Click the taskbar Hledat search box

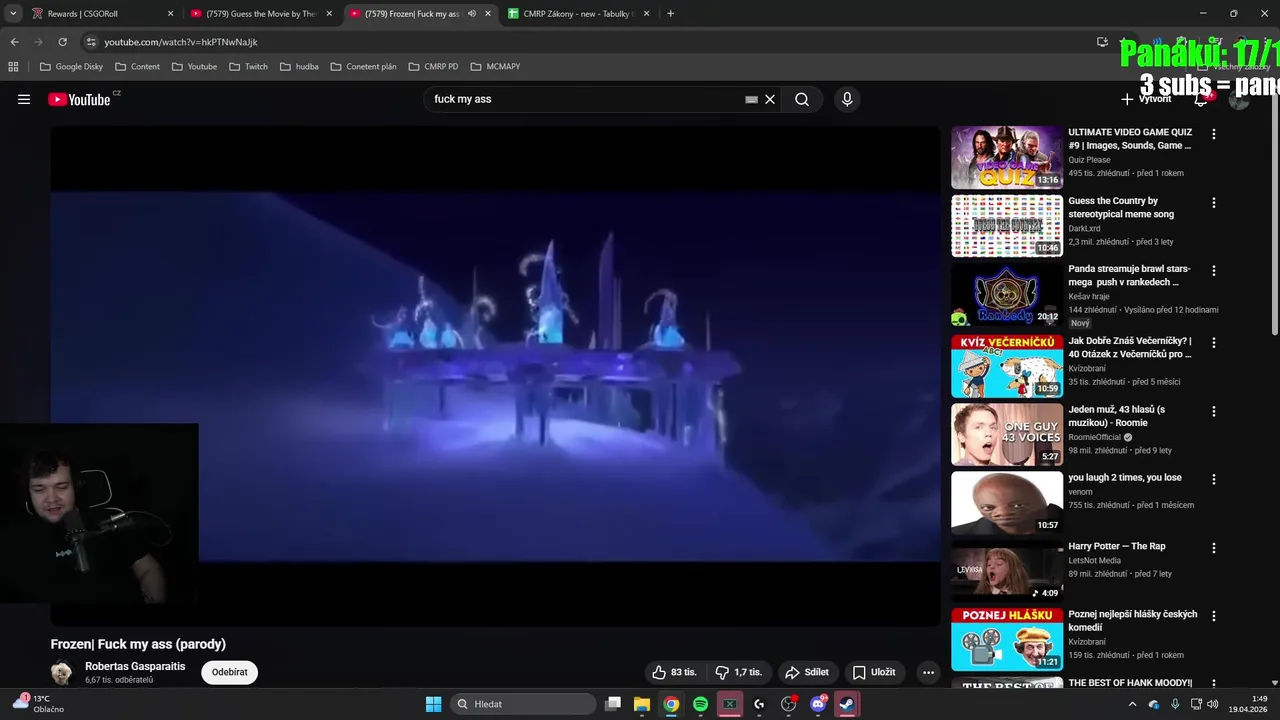pos(522,704)
